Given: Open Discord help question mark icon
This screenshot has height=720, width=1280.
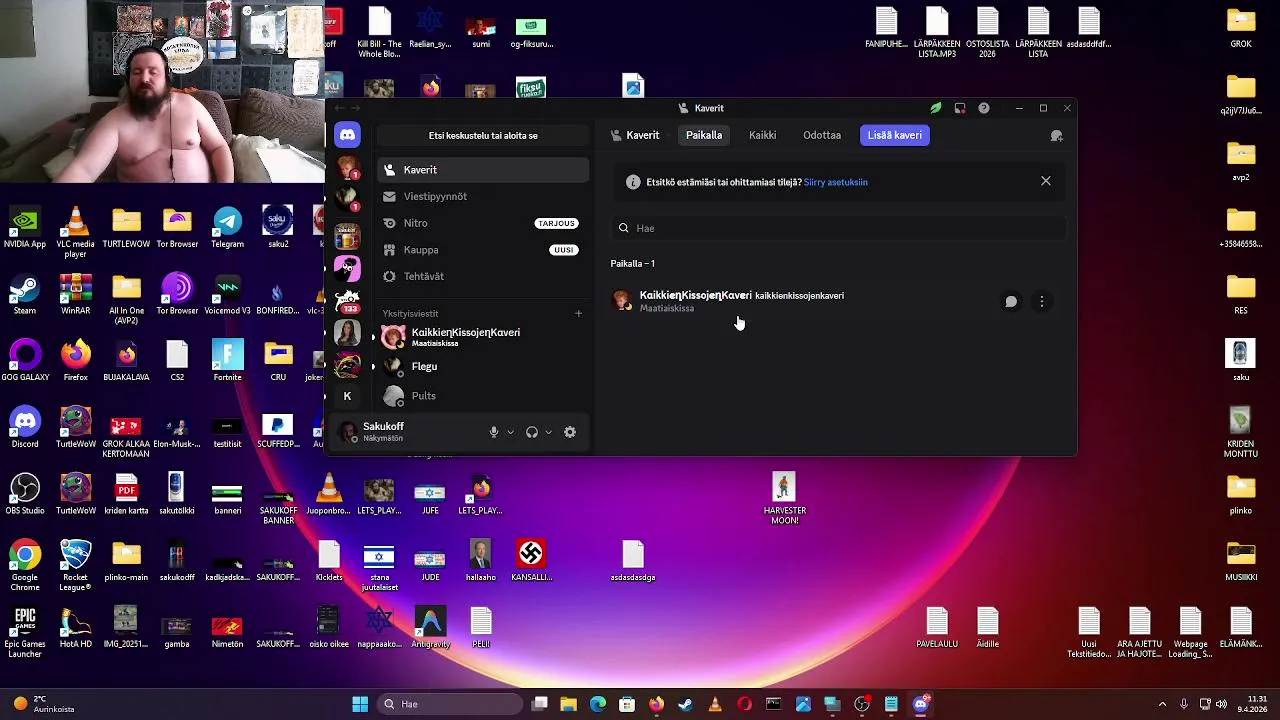Looking at the screenshot, I should (x=984, y=108).
